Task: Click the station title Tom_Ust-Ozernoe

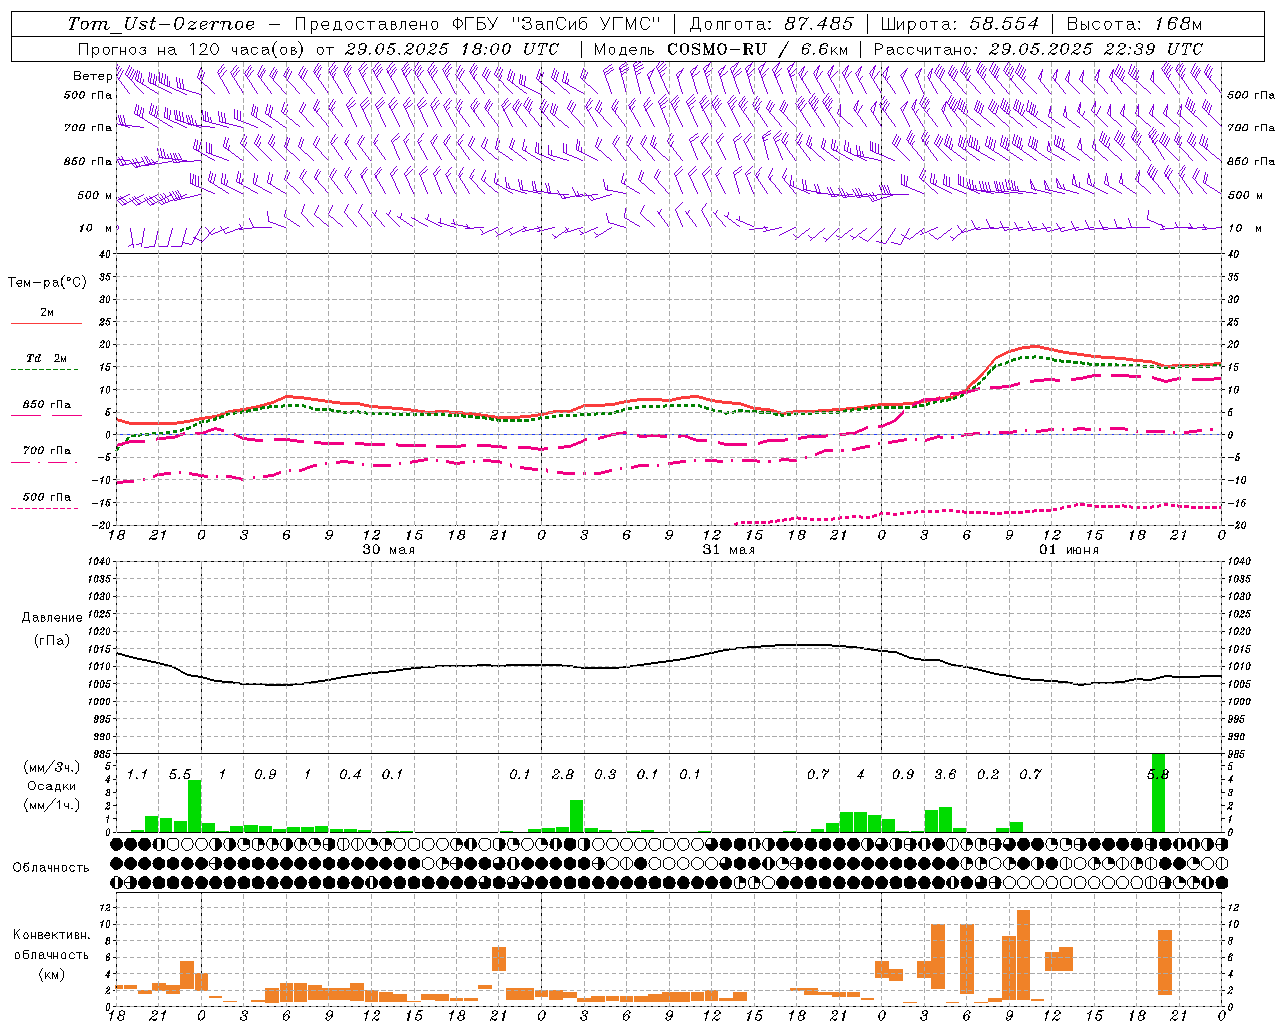Action: point(161,24)
